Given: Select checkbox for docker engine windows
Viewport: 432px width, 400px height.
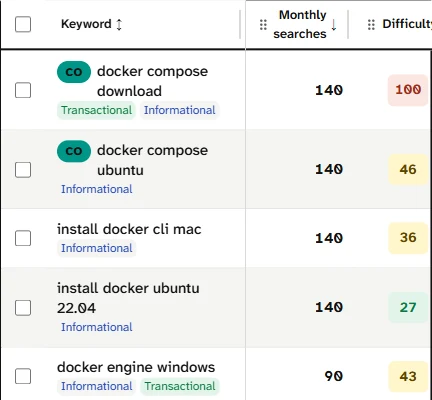Looking at the screenshot, I should 23,376.
